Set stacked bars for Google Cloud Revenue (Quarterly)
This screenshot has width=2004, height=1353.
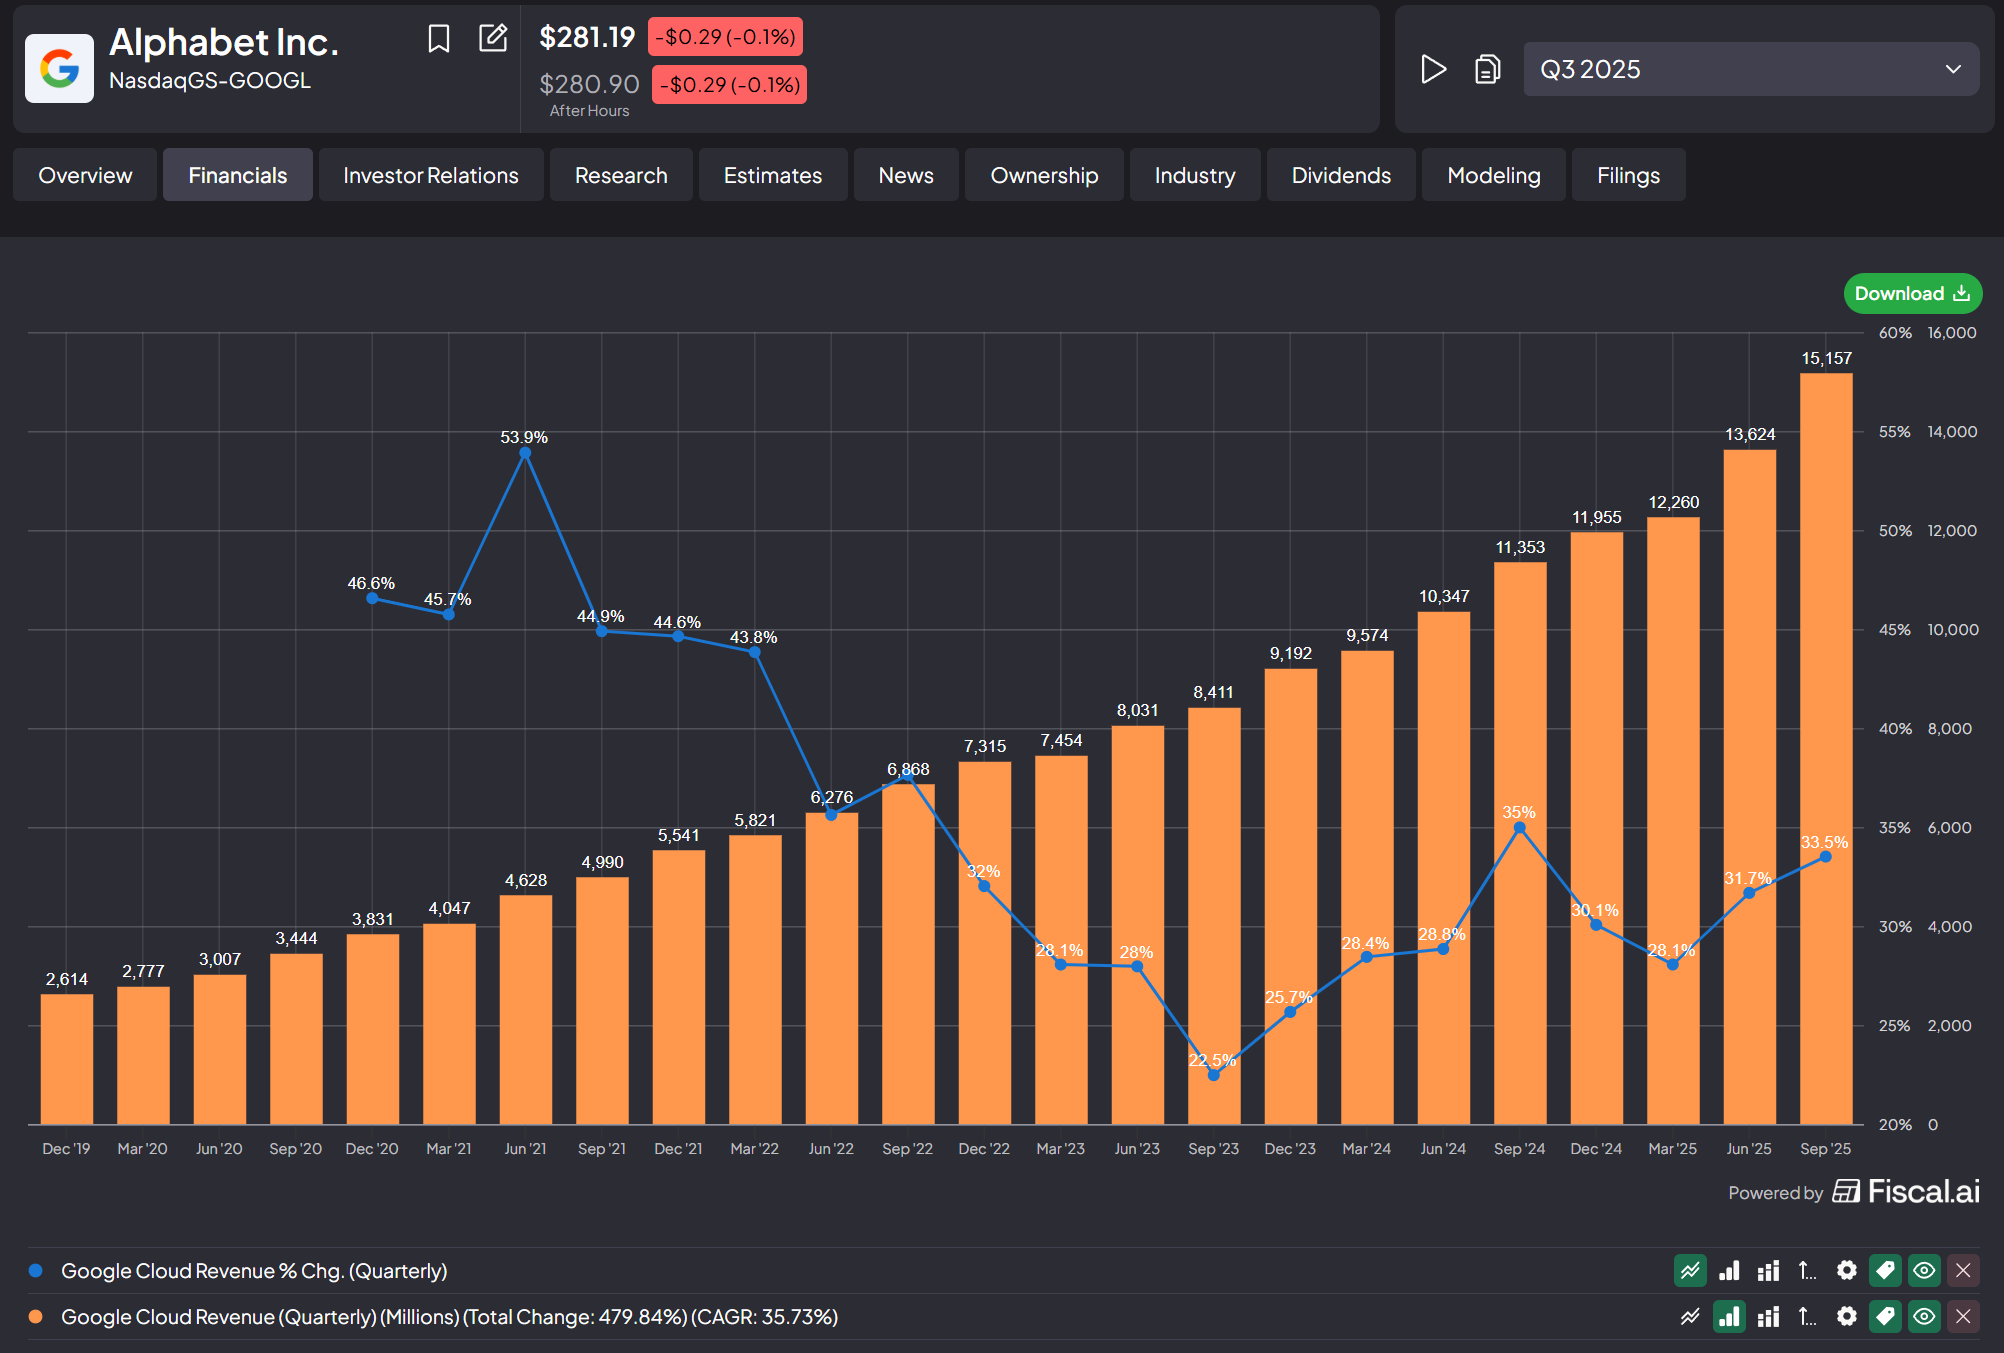1768,1317
